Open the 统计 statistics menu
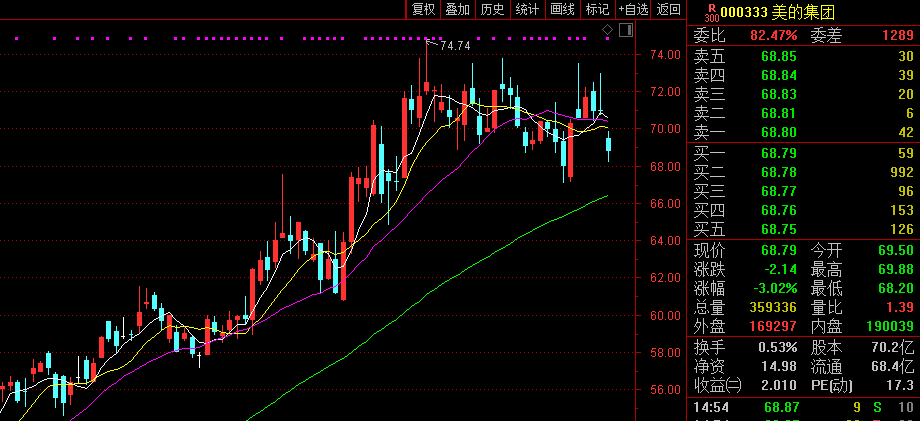 pyautogui.click(x=527, y=9)
